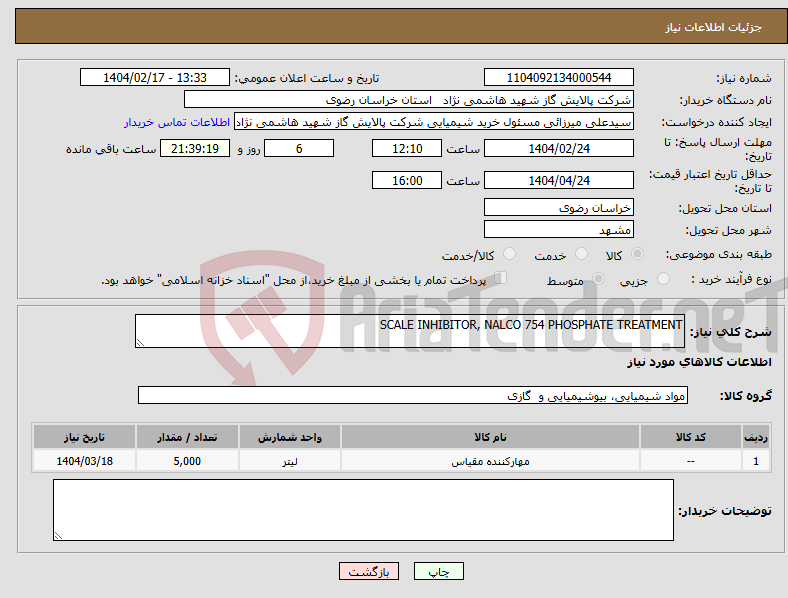Screen dimensions: 788x598
Task: Click the نام کالا column header
Action: coord(490,437)
